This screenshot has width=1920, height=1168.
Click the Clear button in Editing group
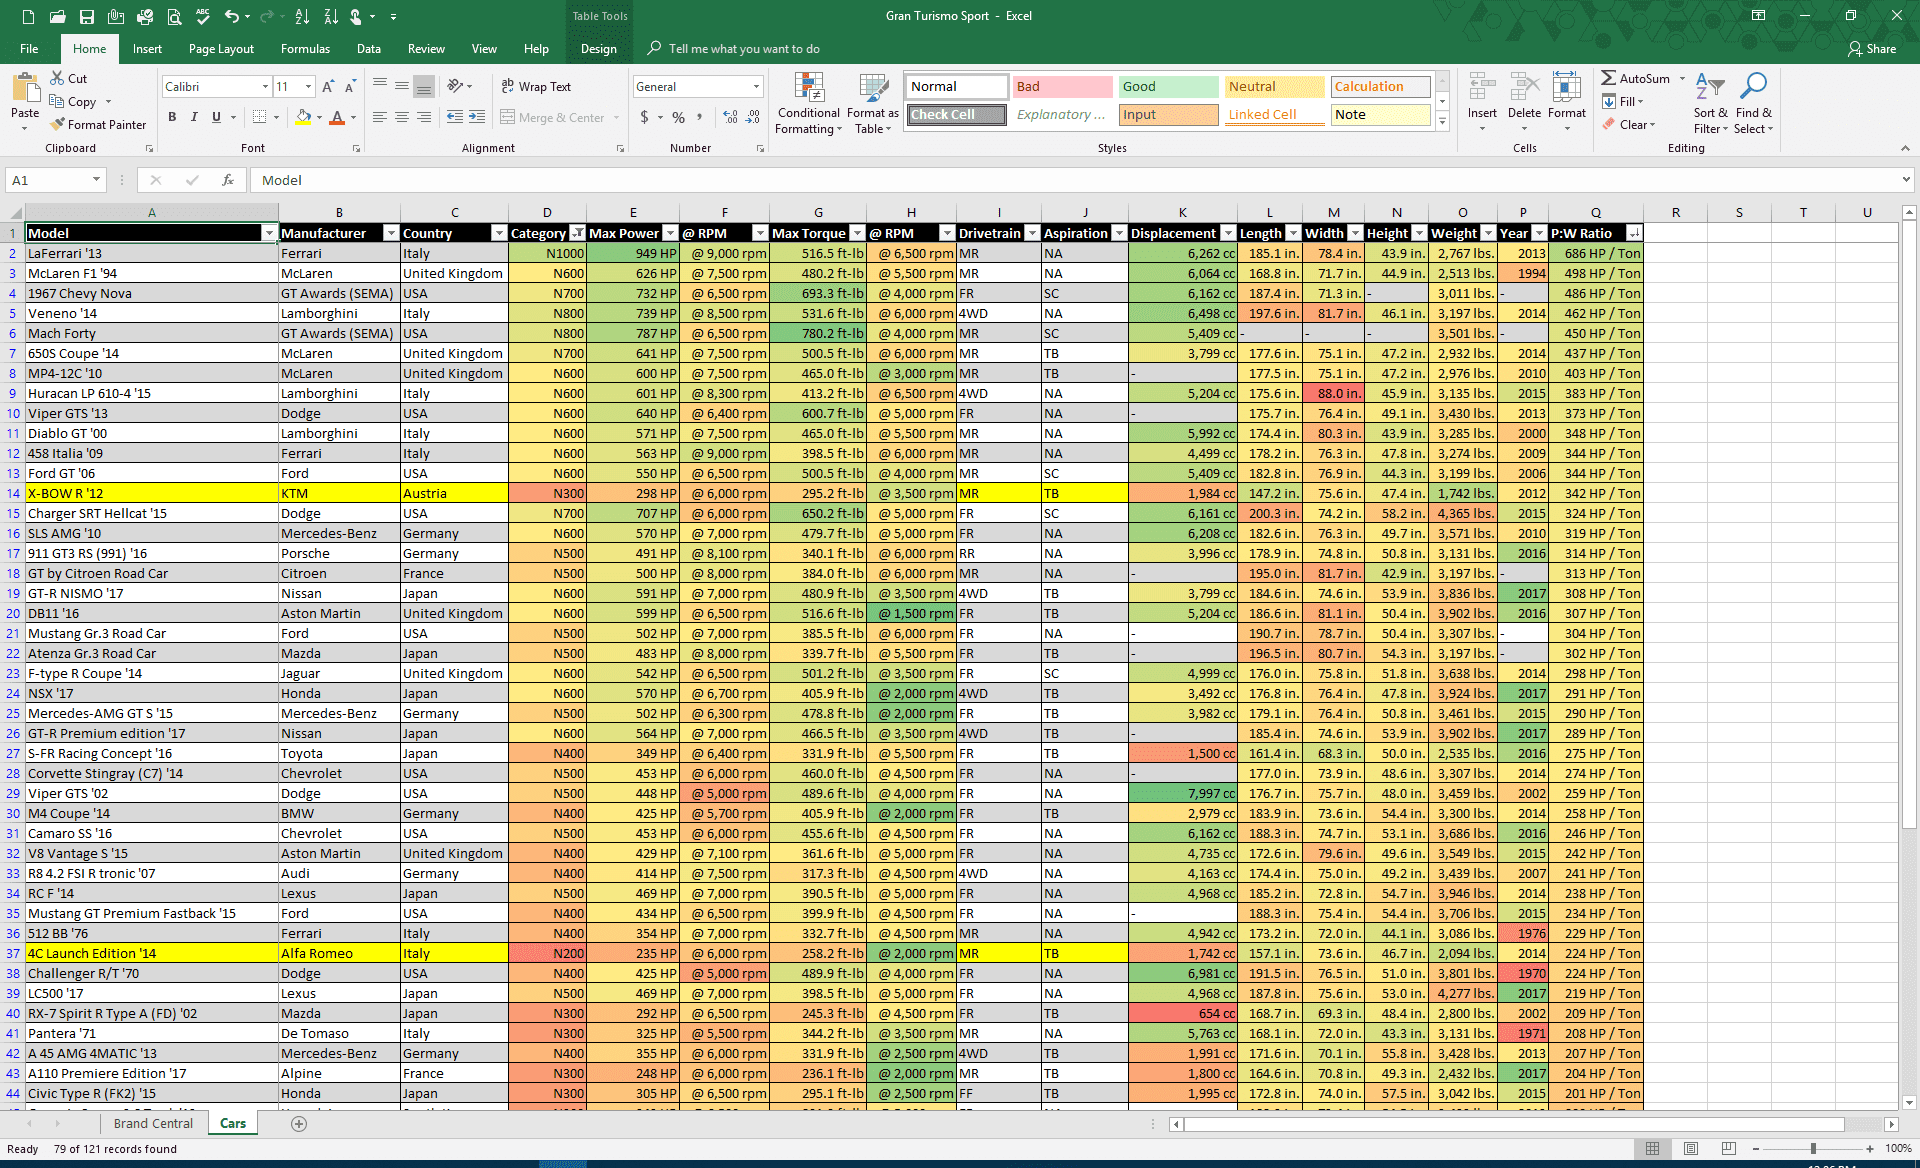tap(1628, 124)
